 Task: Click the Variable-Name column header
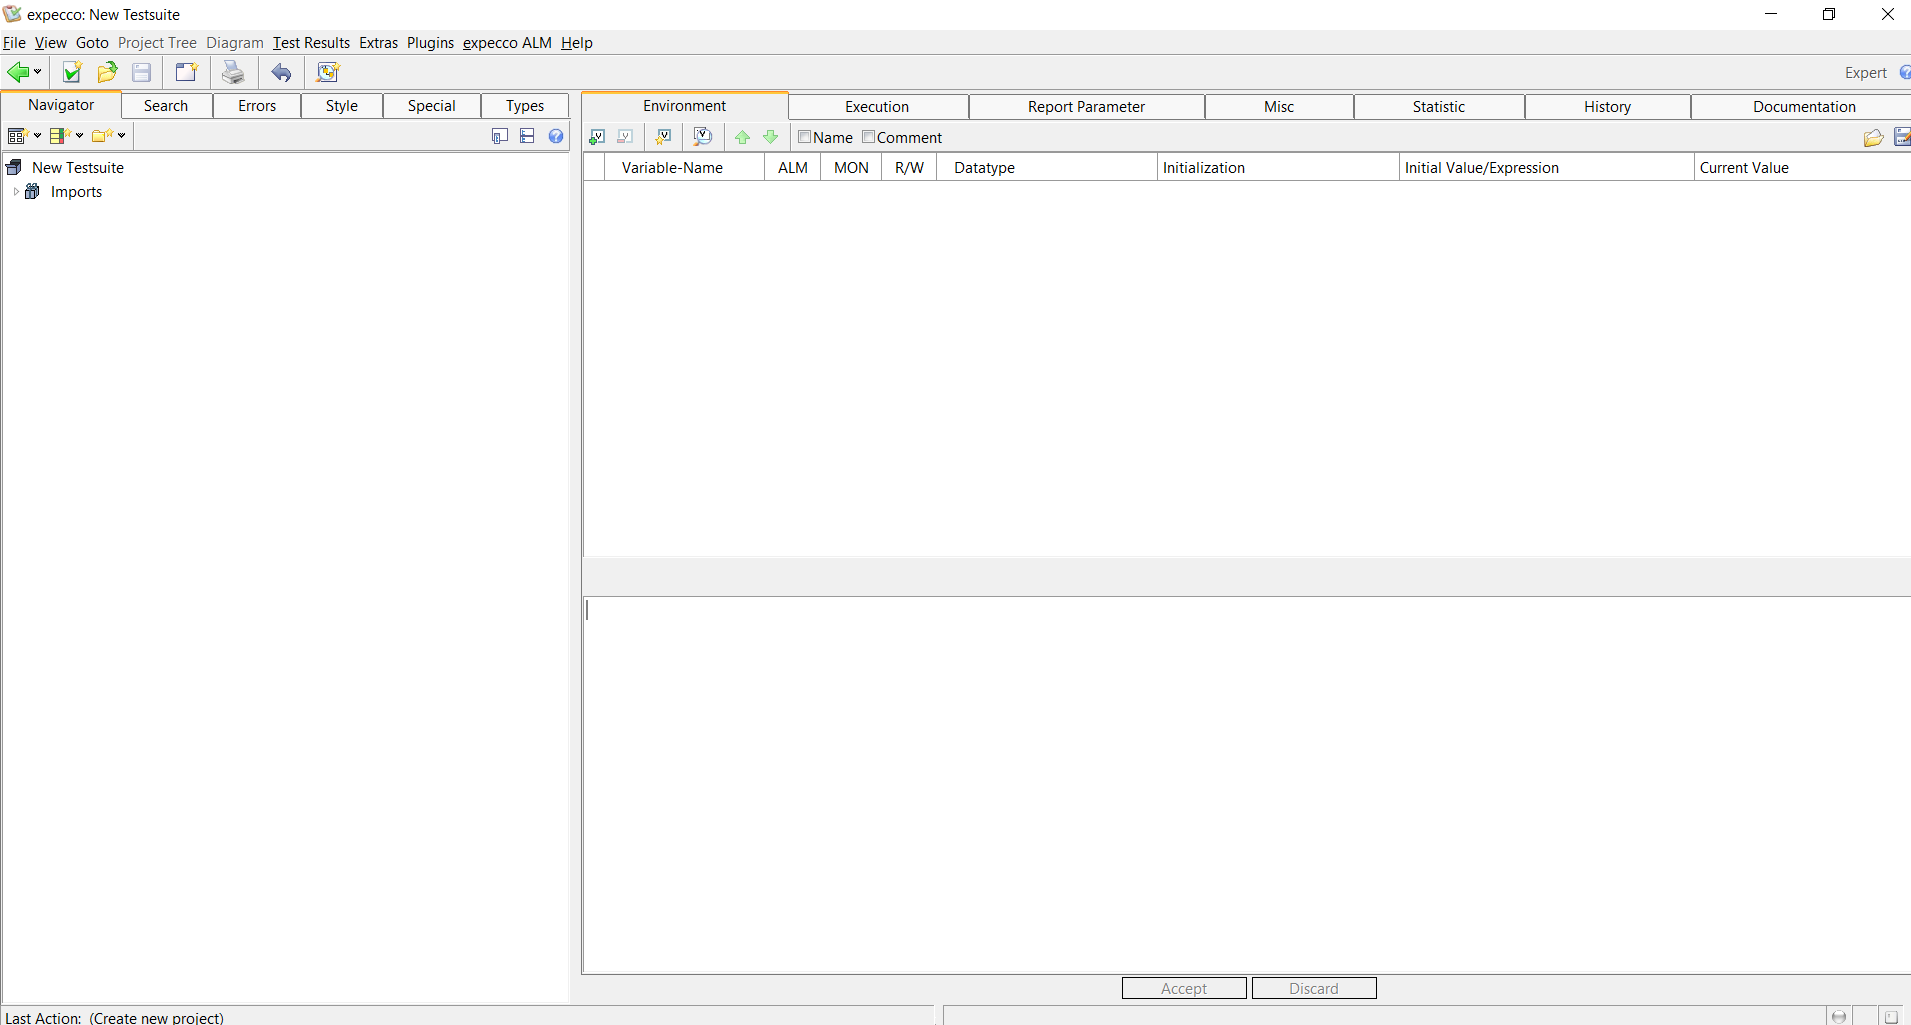click(x=685, y=168)
